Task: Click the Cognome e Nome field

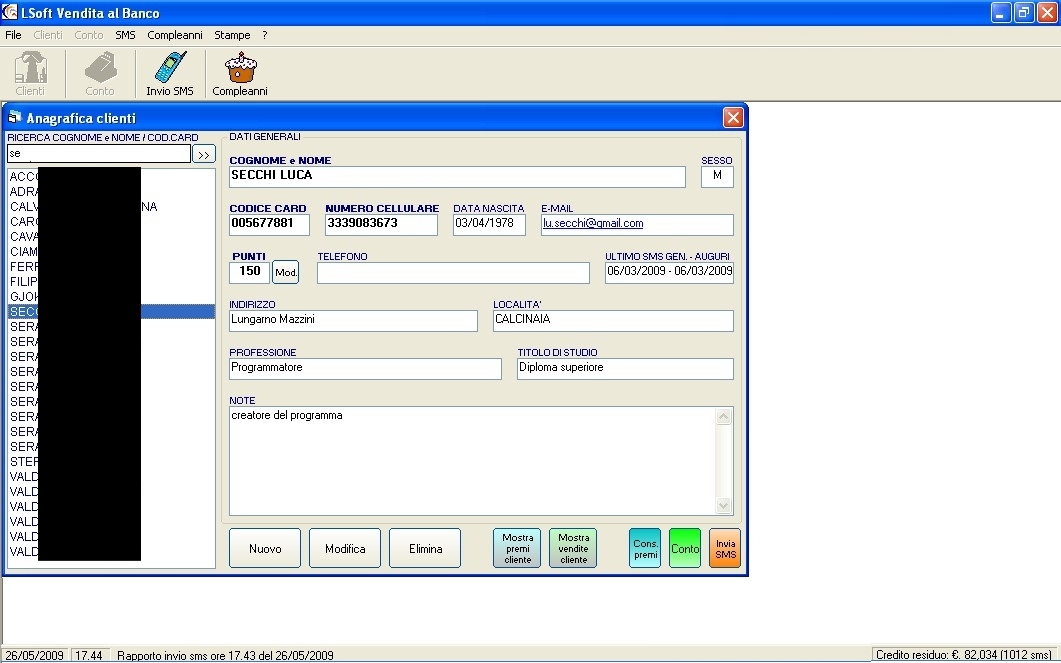Action: 457,177
